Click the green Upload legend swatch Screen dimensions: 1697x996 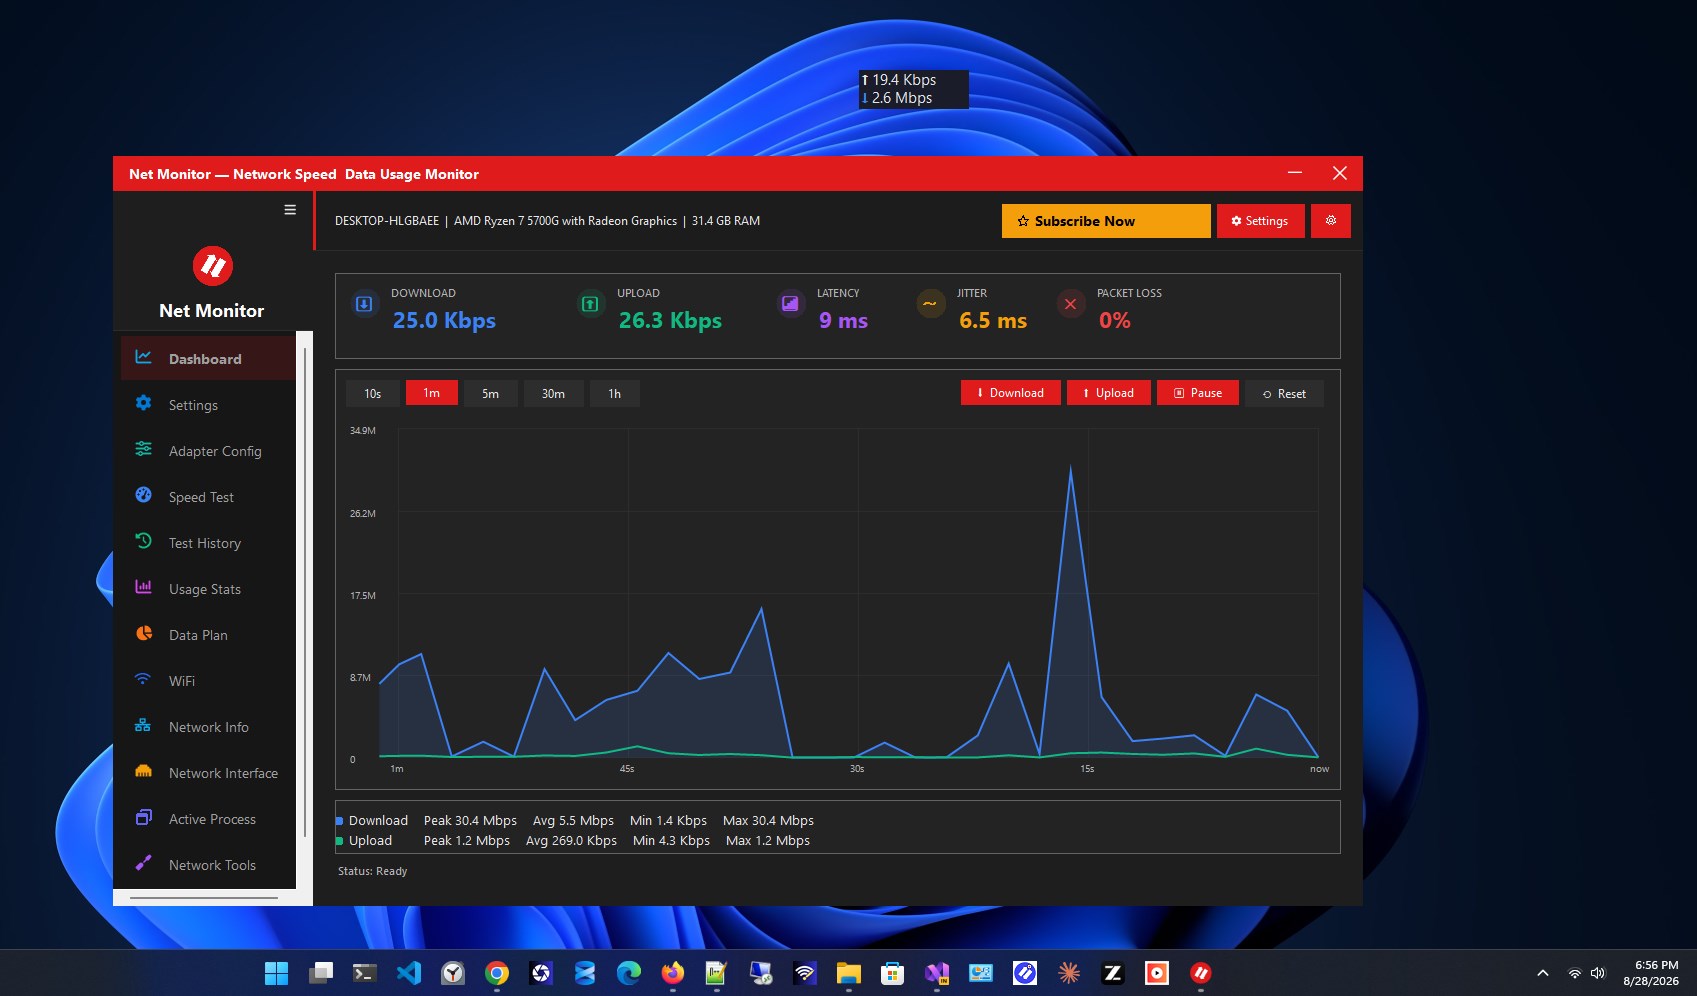(339, 841)
